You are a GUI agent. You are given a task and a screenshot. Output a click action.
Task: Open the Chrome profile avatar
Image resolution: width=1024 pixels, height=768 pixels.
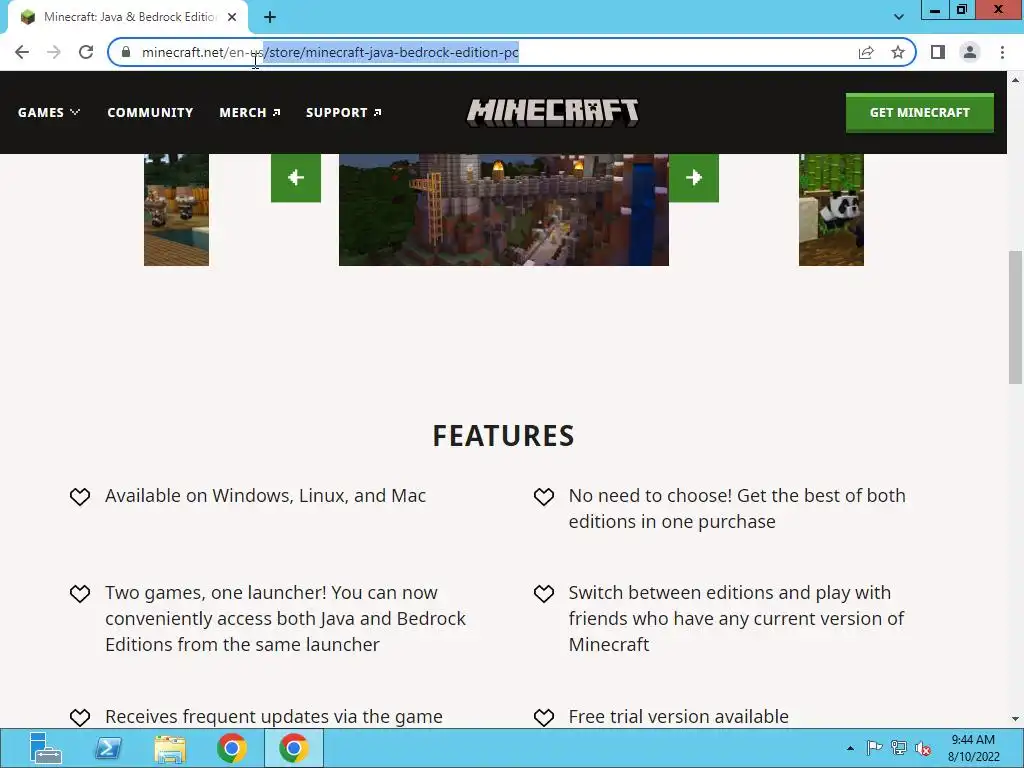pos(970,52)
